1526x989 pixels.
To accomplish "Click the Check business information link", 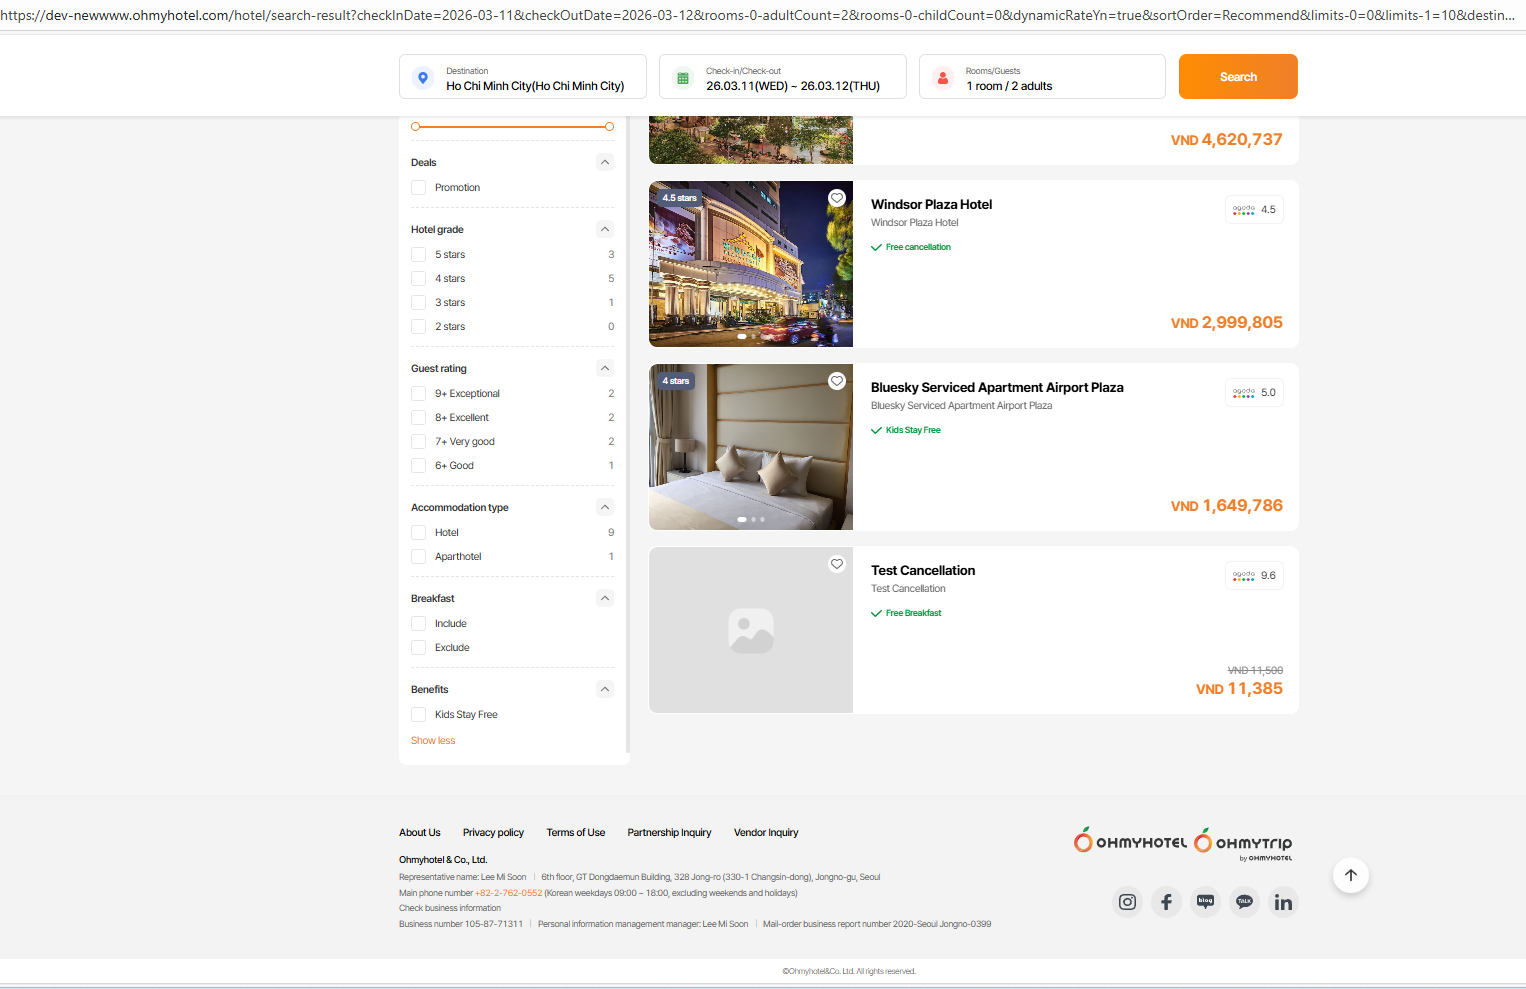I will pos(450,909).
